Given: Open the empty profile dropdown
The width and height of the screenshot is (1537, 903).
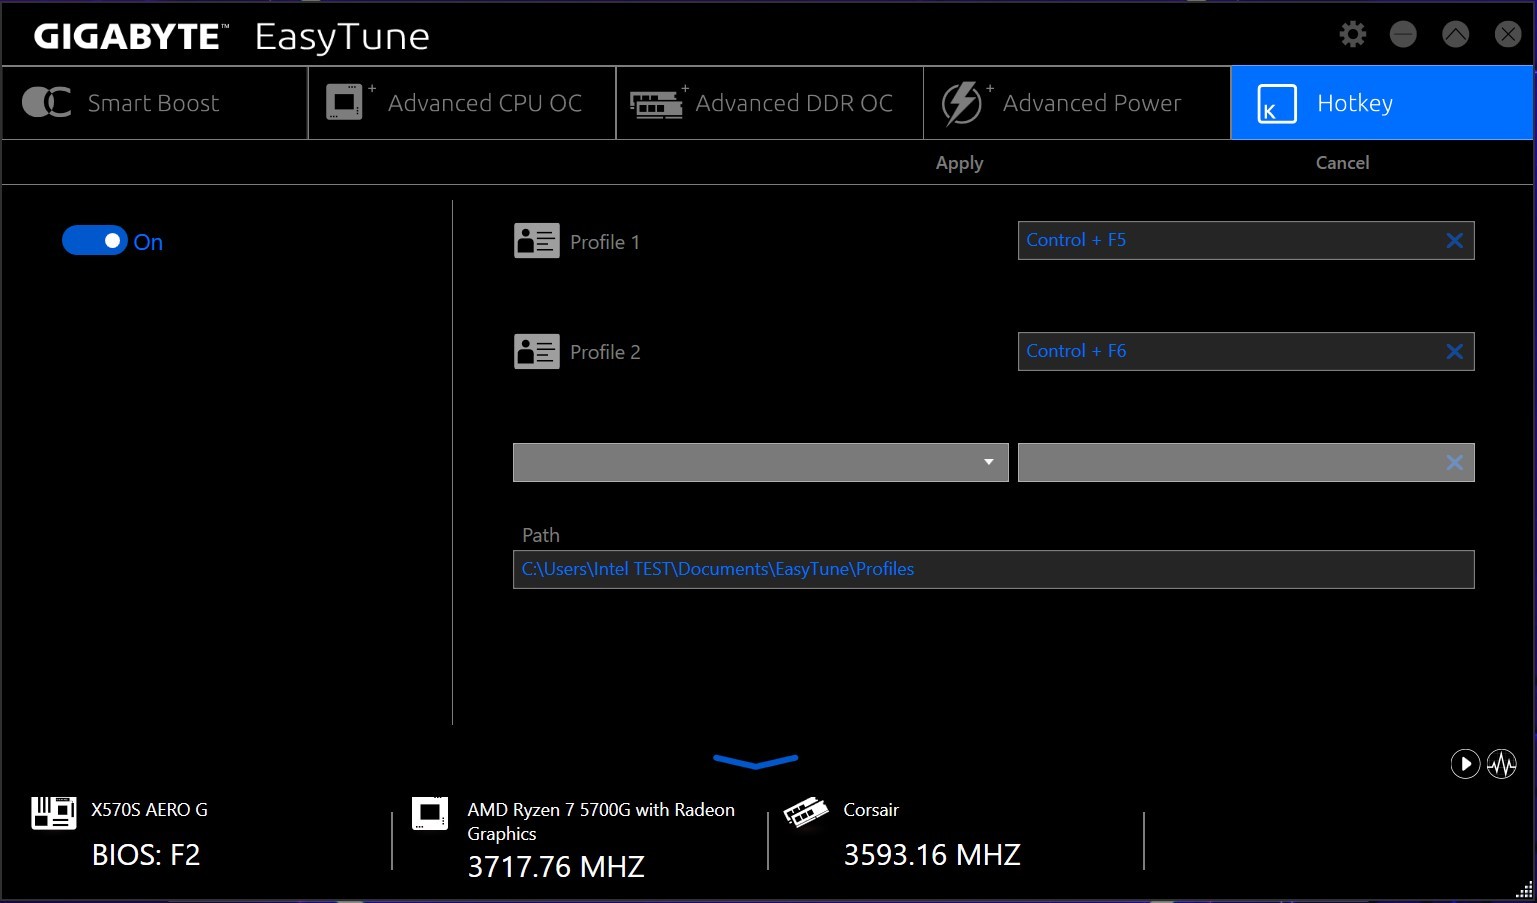Looking at the screenshot, I should tap(761, 462).
